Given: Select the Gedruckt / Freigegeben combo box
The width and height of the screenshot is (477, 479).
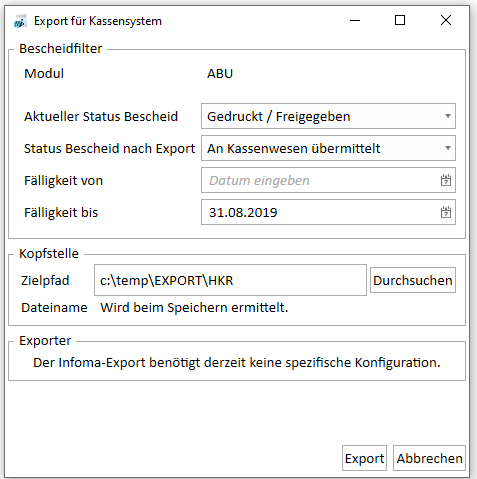Looking at the screenshot, I should (328, 116).
